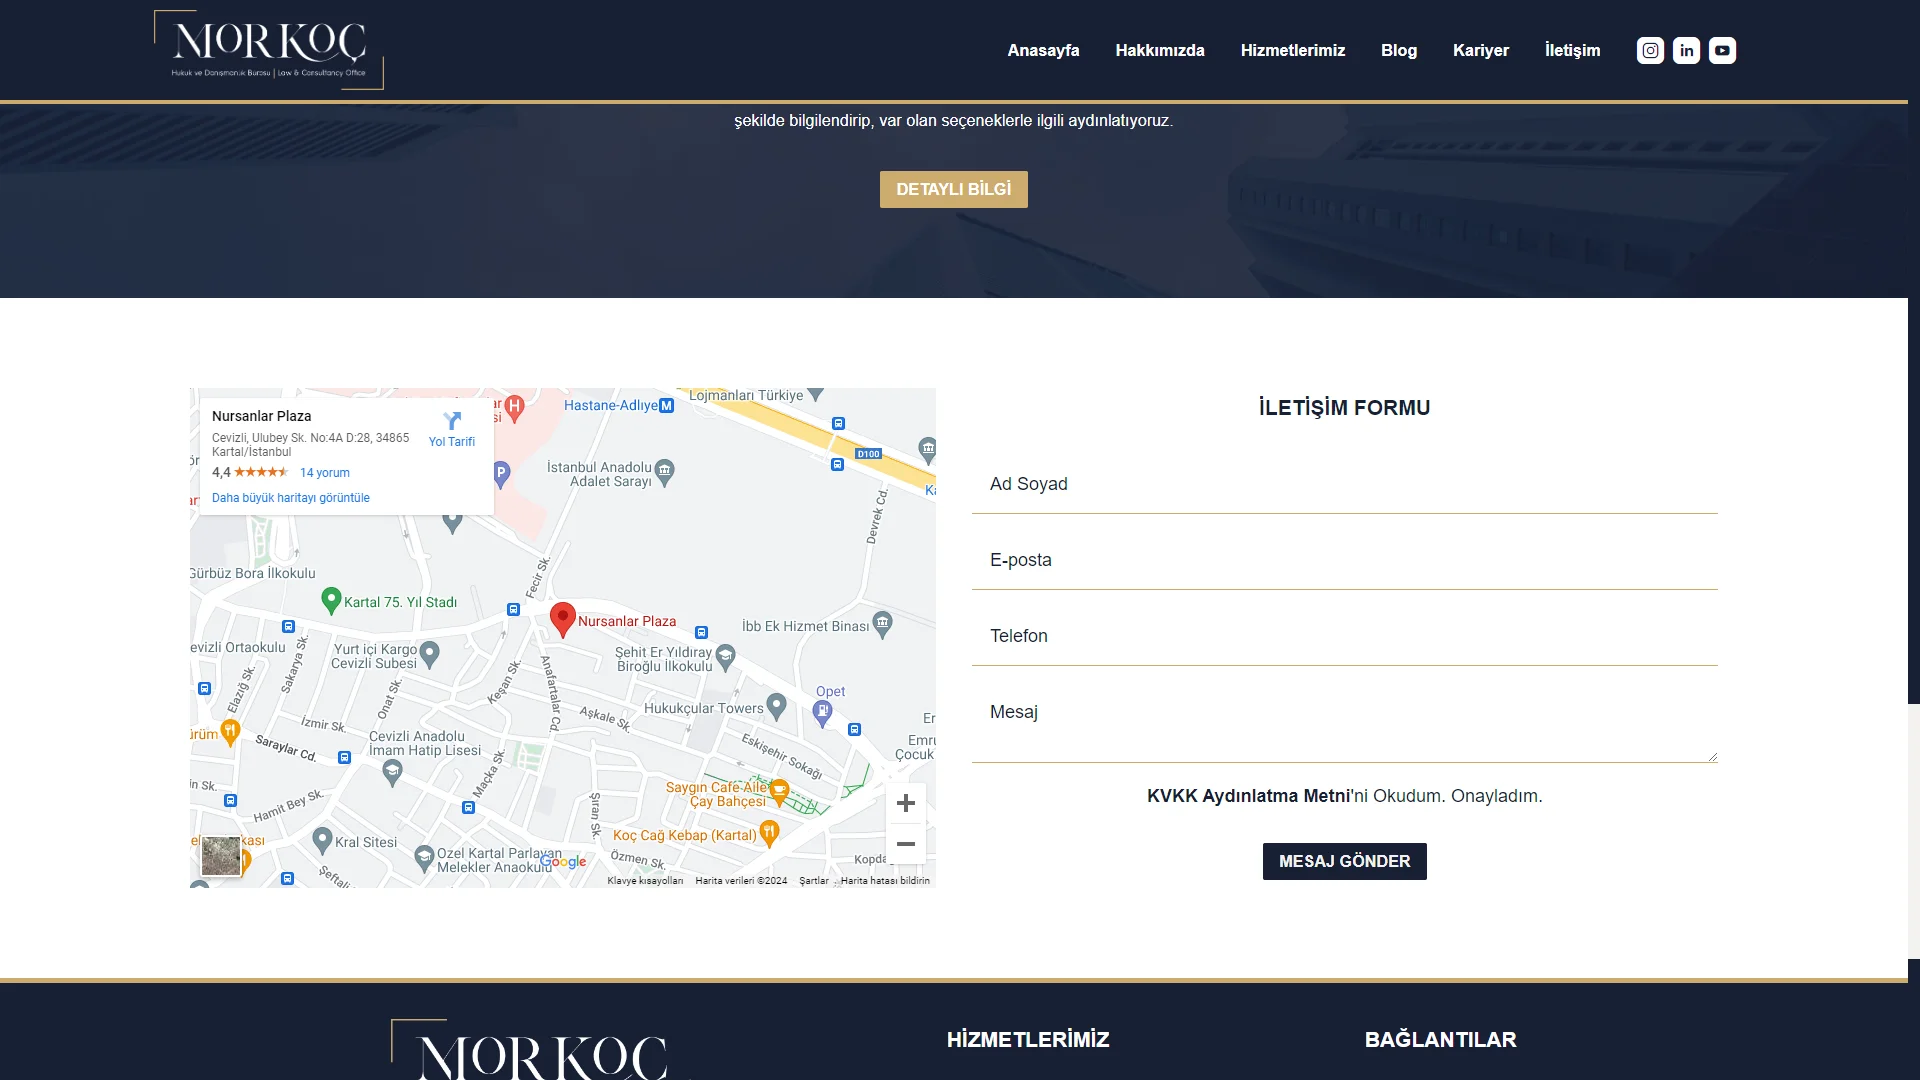Click the Opet gas station marker
The image size is (1920, 1080).
coord(823,711)
